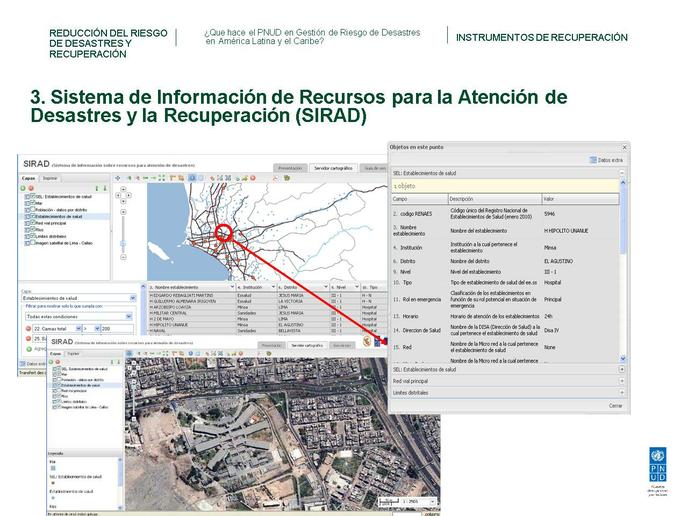Click popup vertical scrollbar thumb
Image resolution: width=688 pixels, height=516 pixels.
(x=623, y=222)
